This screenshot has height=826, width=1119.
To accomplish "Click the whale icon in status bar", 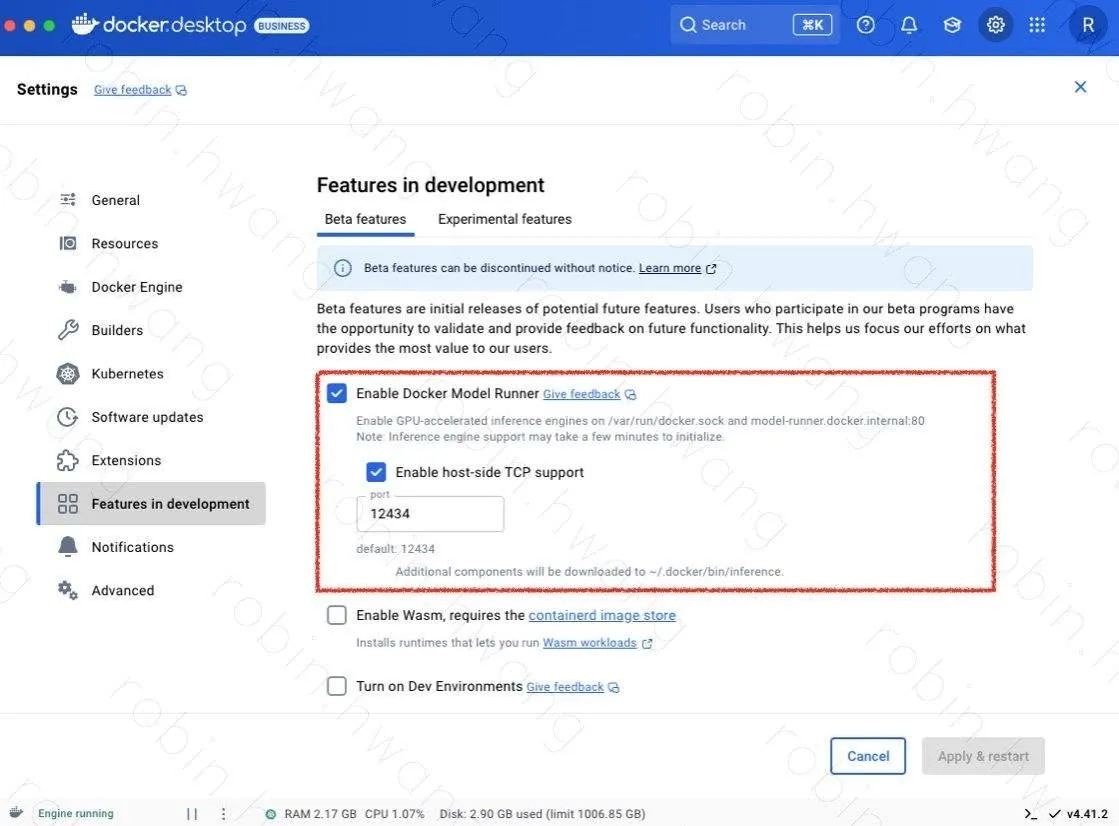I will [x=16, y=813].
